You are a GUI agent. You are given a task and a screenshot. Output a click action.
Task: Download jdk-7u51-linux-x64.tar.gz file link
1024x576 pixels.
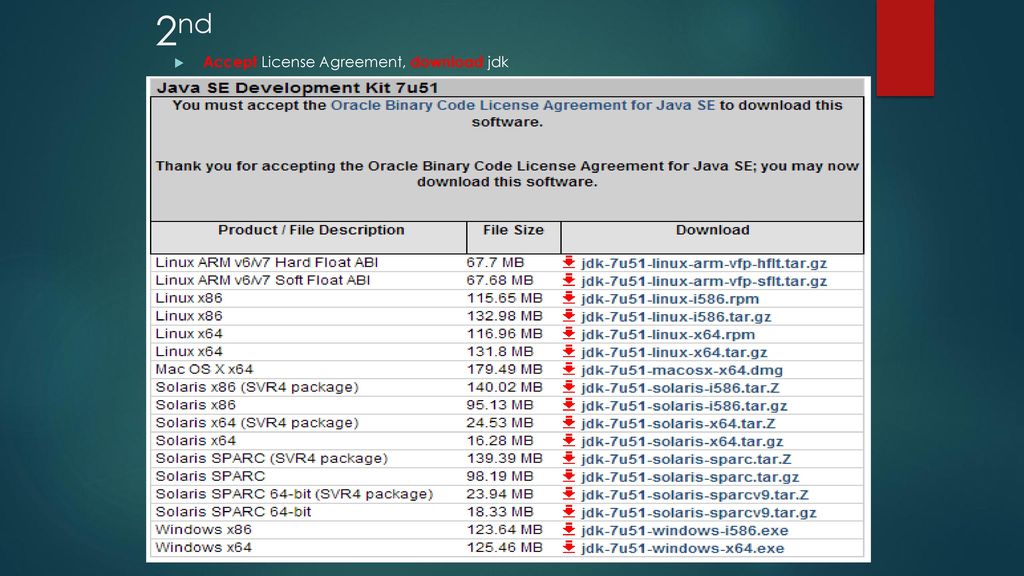pos(674,352)
